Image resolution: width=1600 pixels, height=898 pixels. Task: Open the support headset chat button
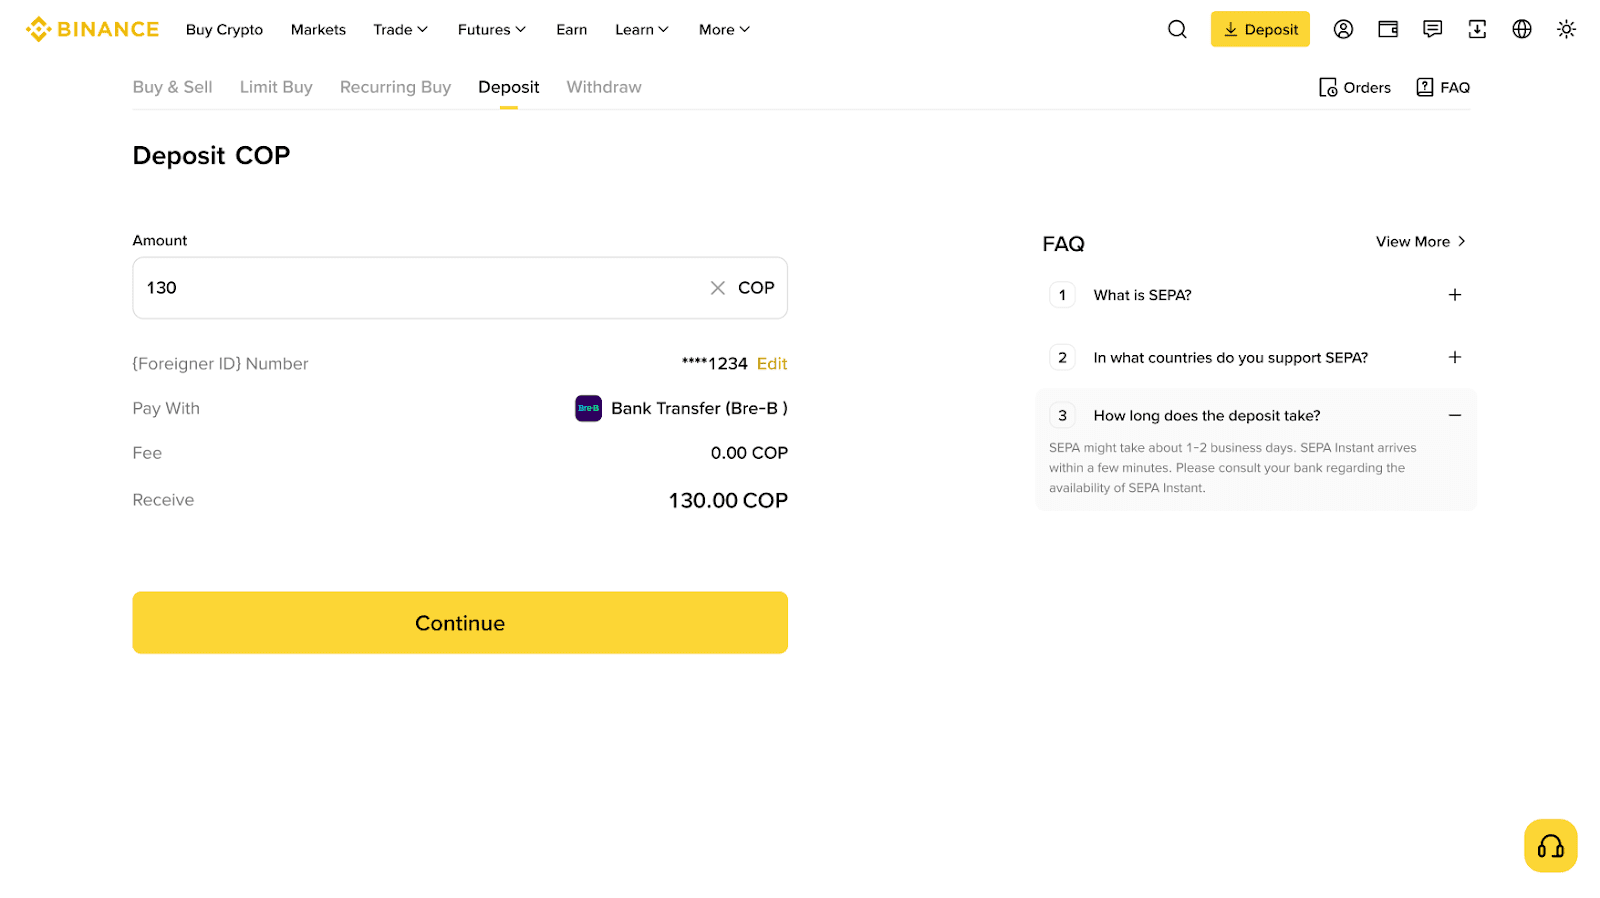pos(1550,846)
